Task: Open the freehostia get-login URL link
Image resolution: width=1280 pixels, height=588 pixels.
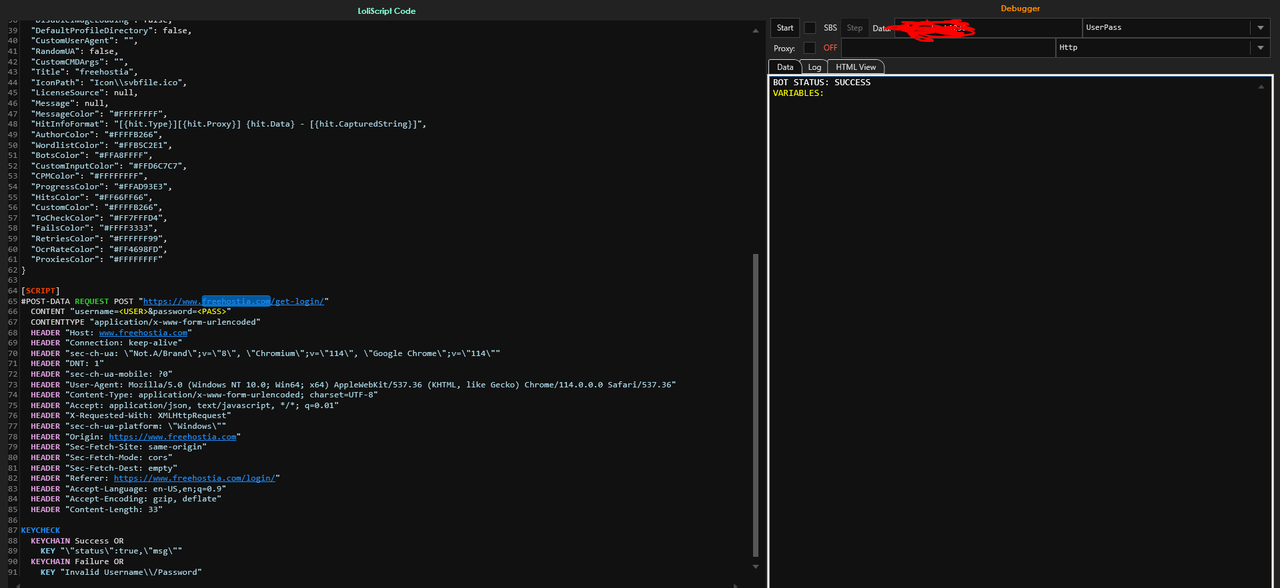Action: coord(233,301)
